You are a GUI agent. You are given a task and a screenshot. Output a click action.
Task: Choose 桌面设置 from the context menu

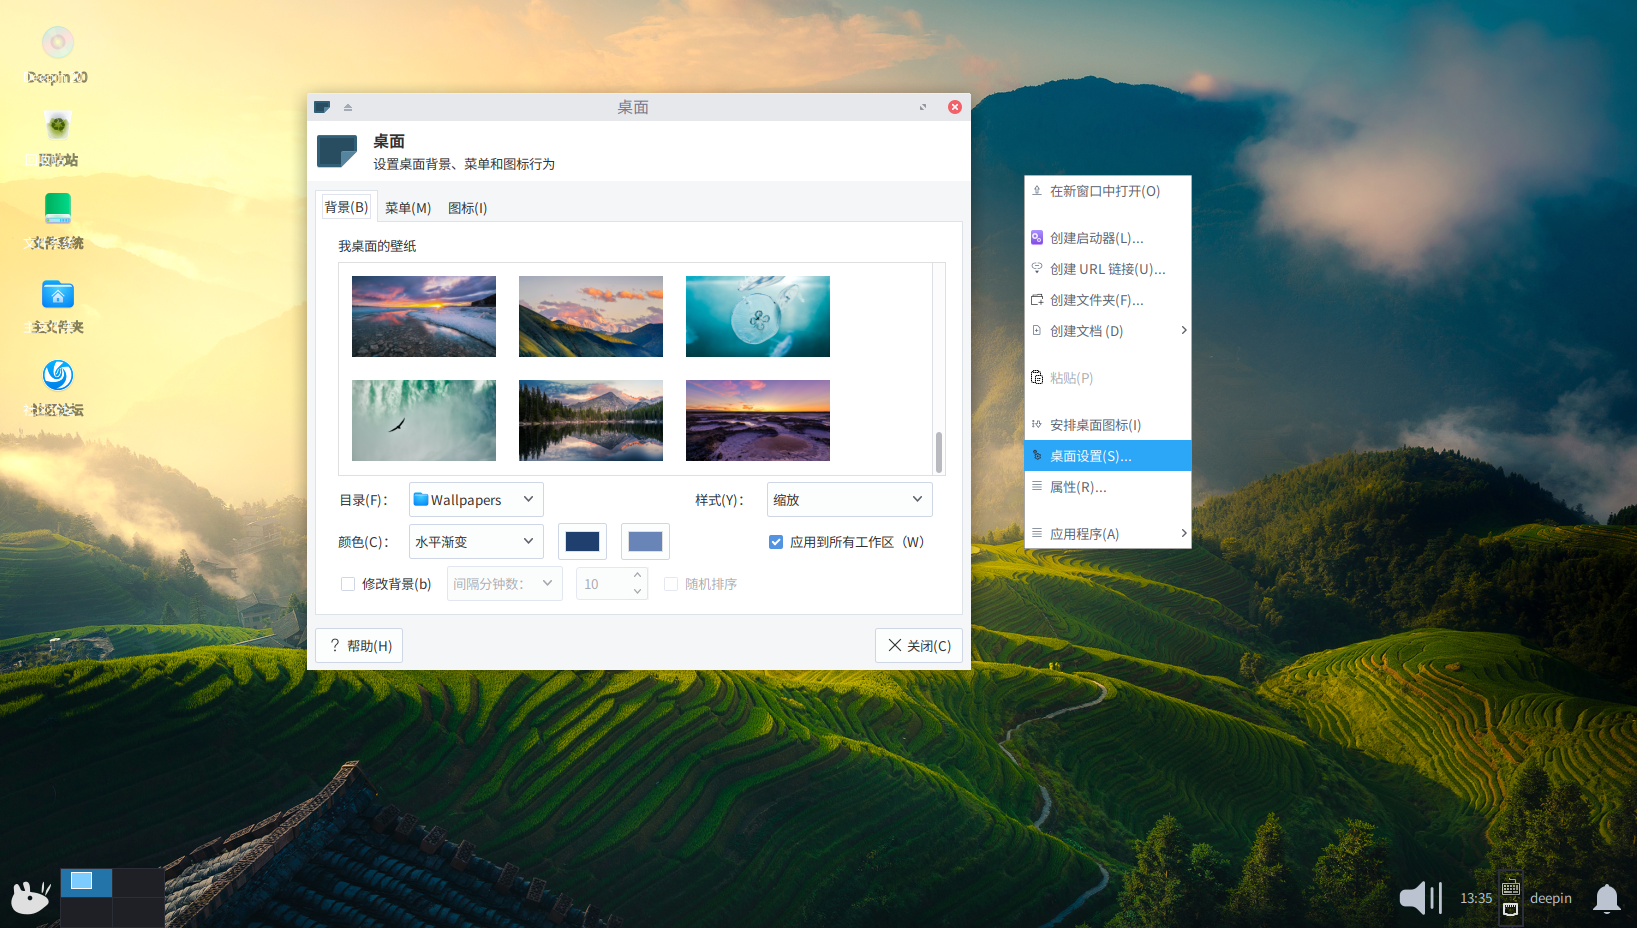coord(1108,456)
